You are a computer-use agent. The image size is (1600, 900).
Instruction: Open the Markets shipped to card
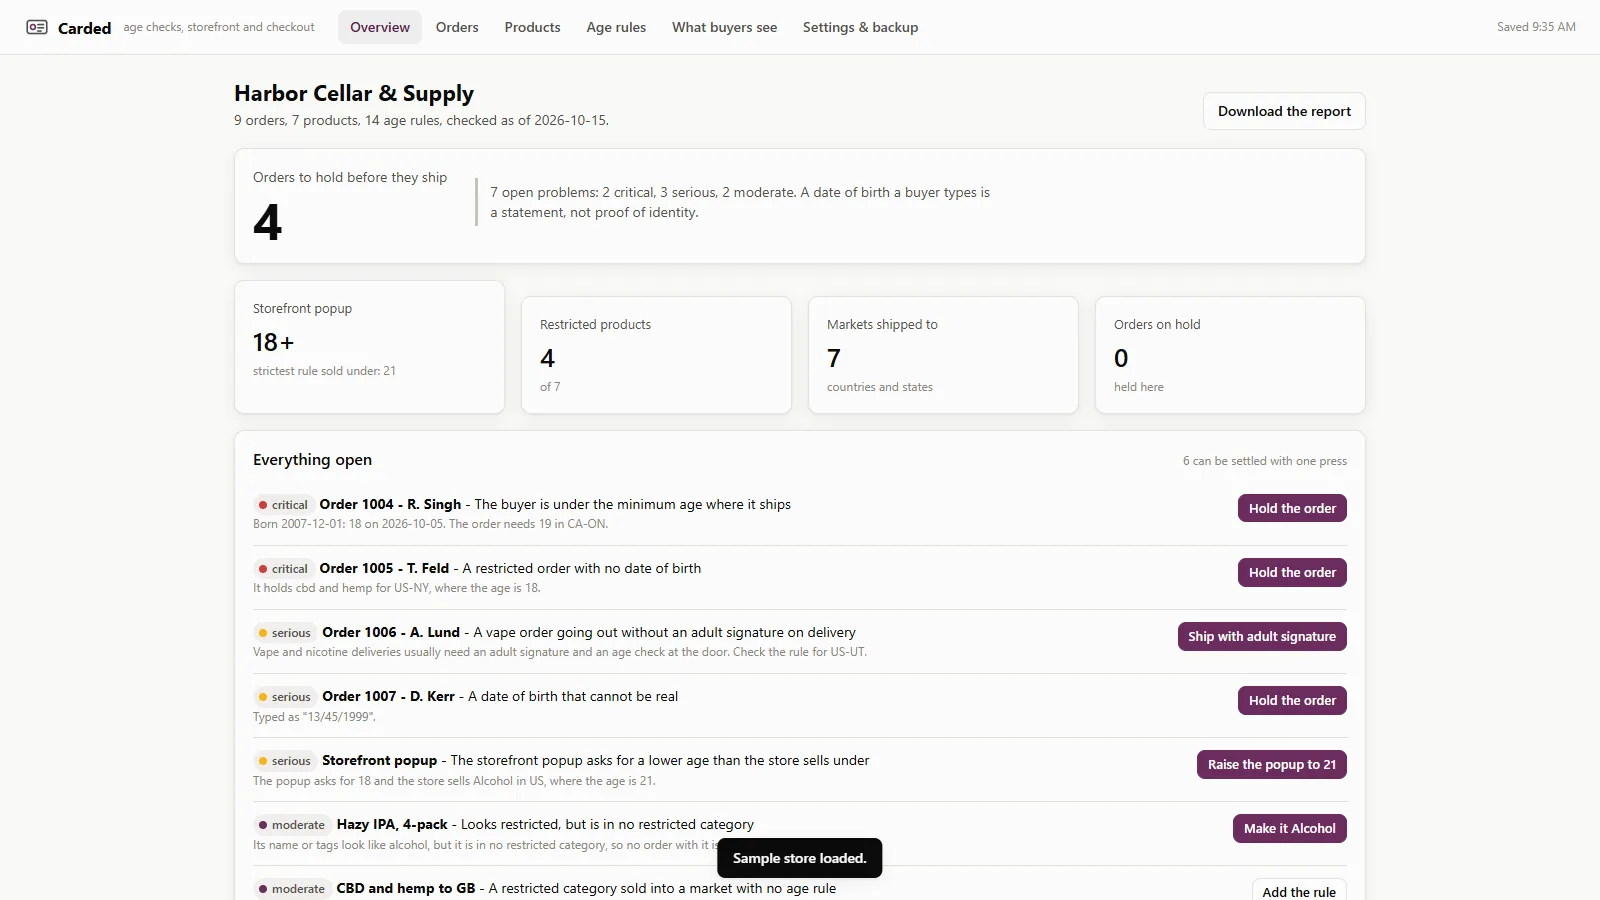coord(943,355)
